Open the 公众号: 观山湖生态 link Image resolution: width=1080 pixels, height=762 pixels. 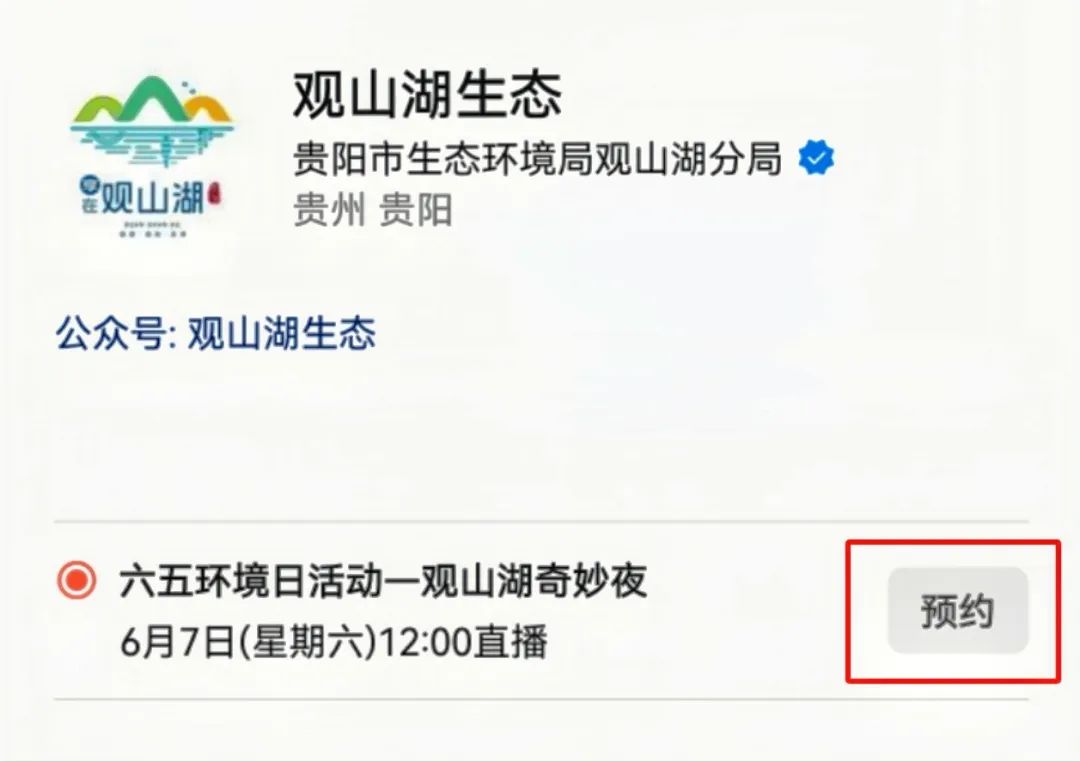[216, 333]
